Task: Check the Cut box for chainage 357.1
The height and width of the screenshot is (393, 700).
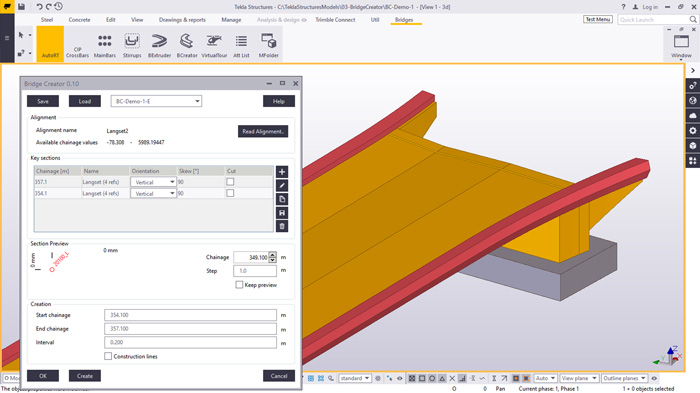Action: coord(230,182)
